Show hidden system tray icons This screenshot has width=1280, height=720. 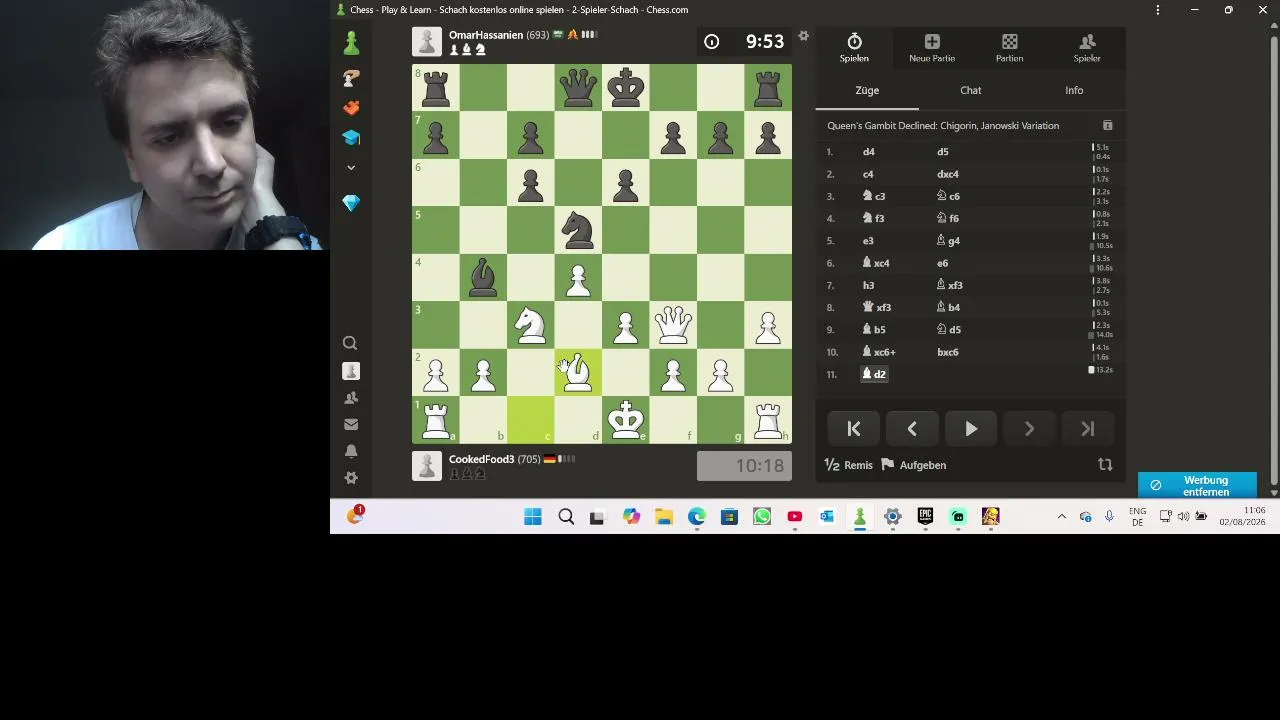[1061, 517]
